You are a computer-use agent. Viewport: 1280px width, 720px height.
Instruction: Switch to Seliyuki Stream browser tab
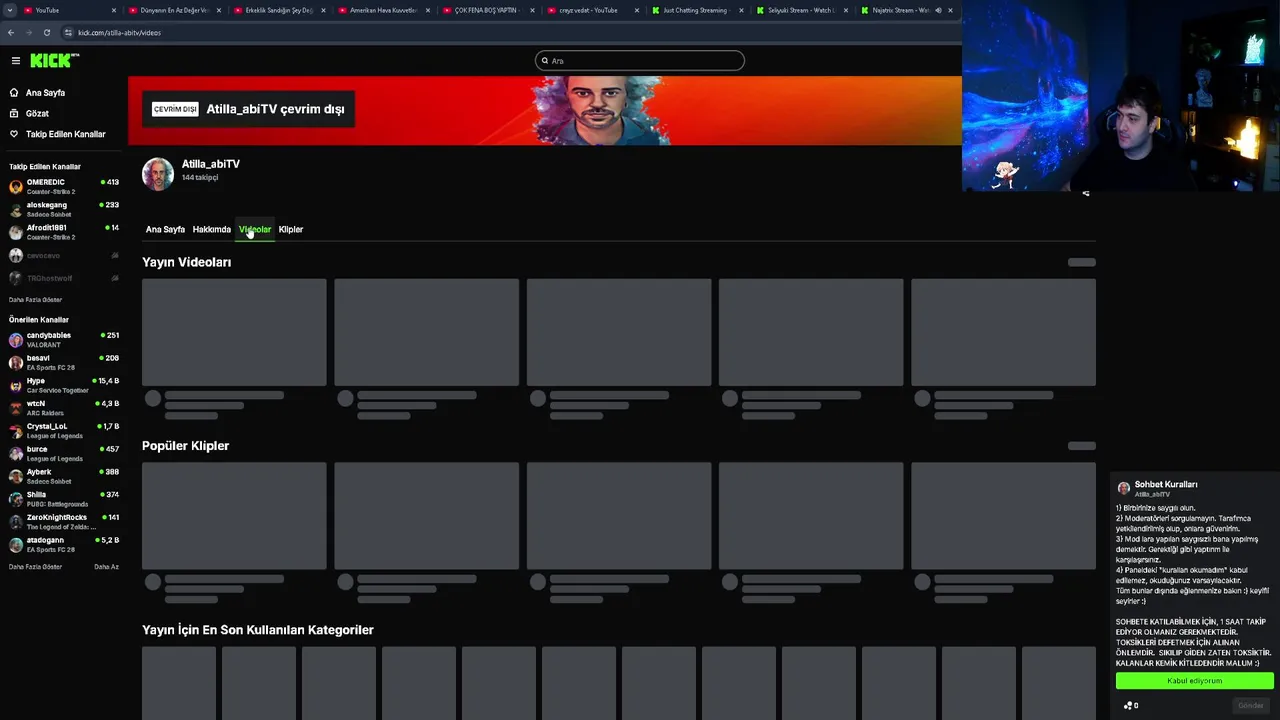pos(801,10)
